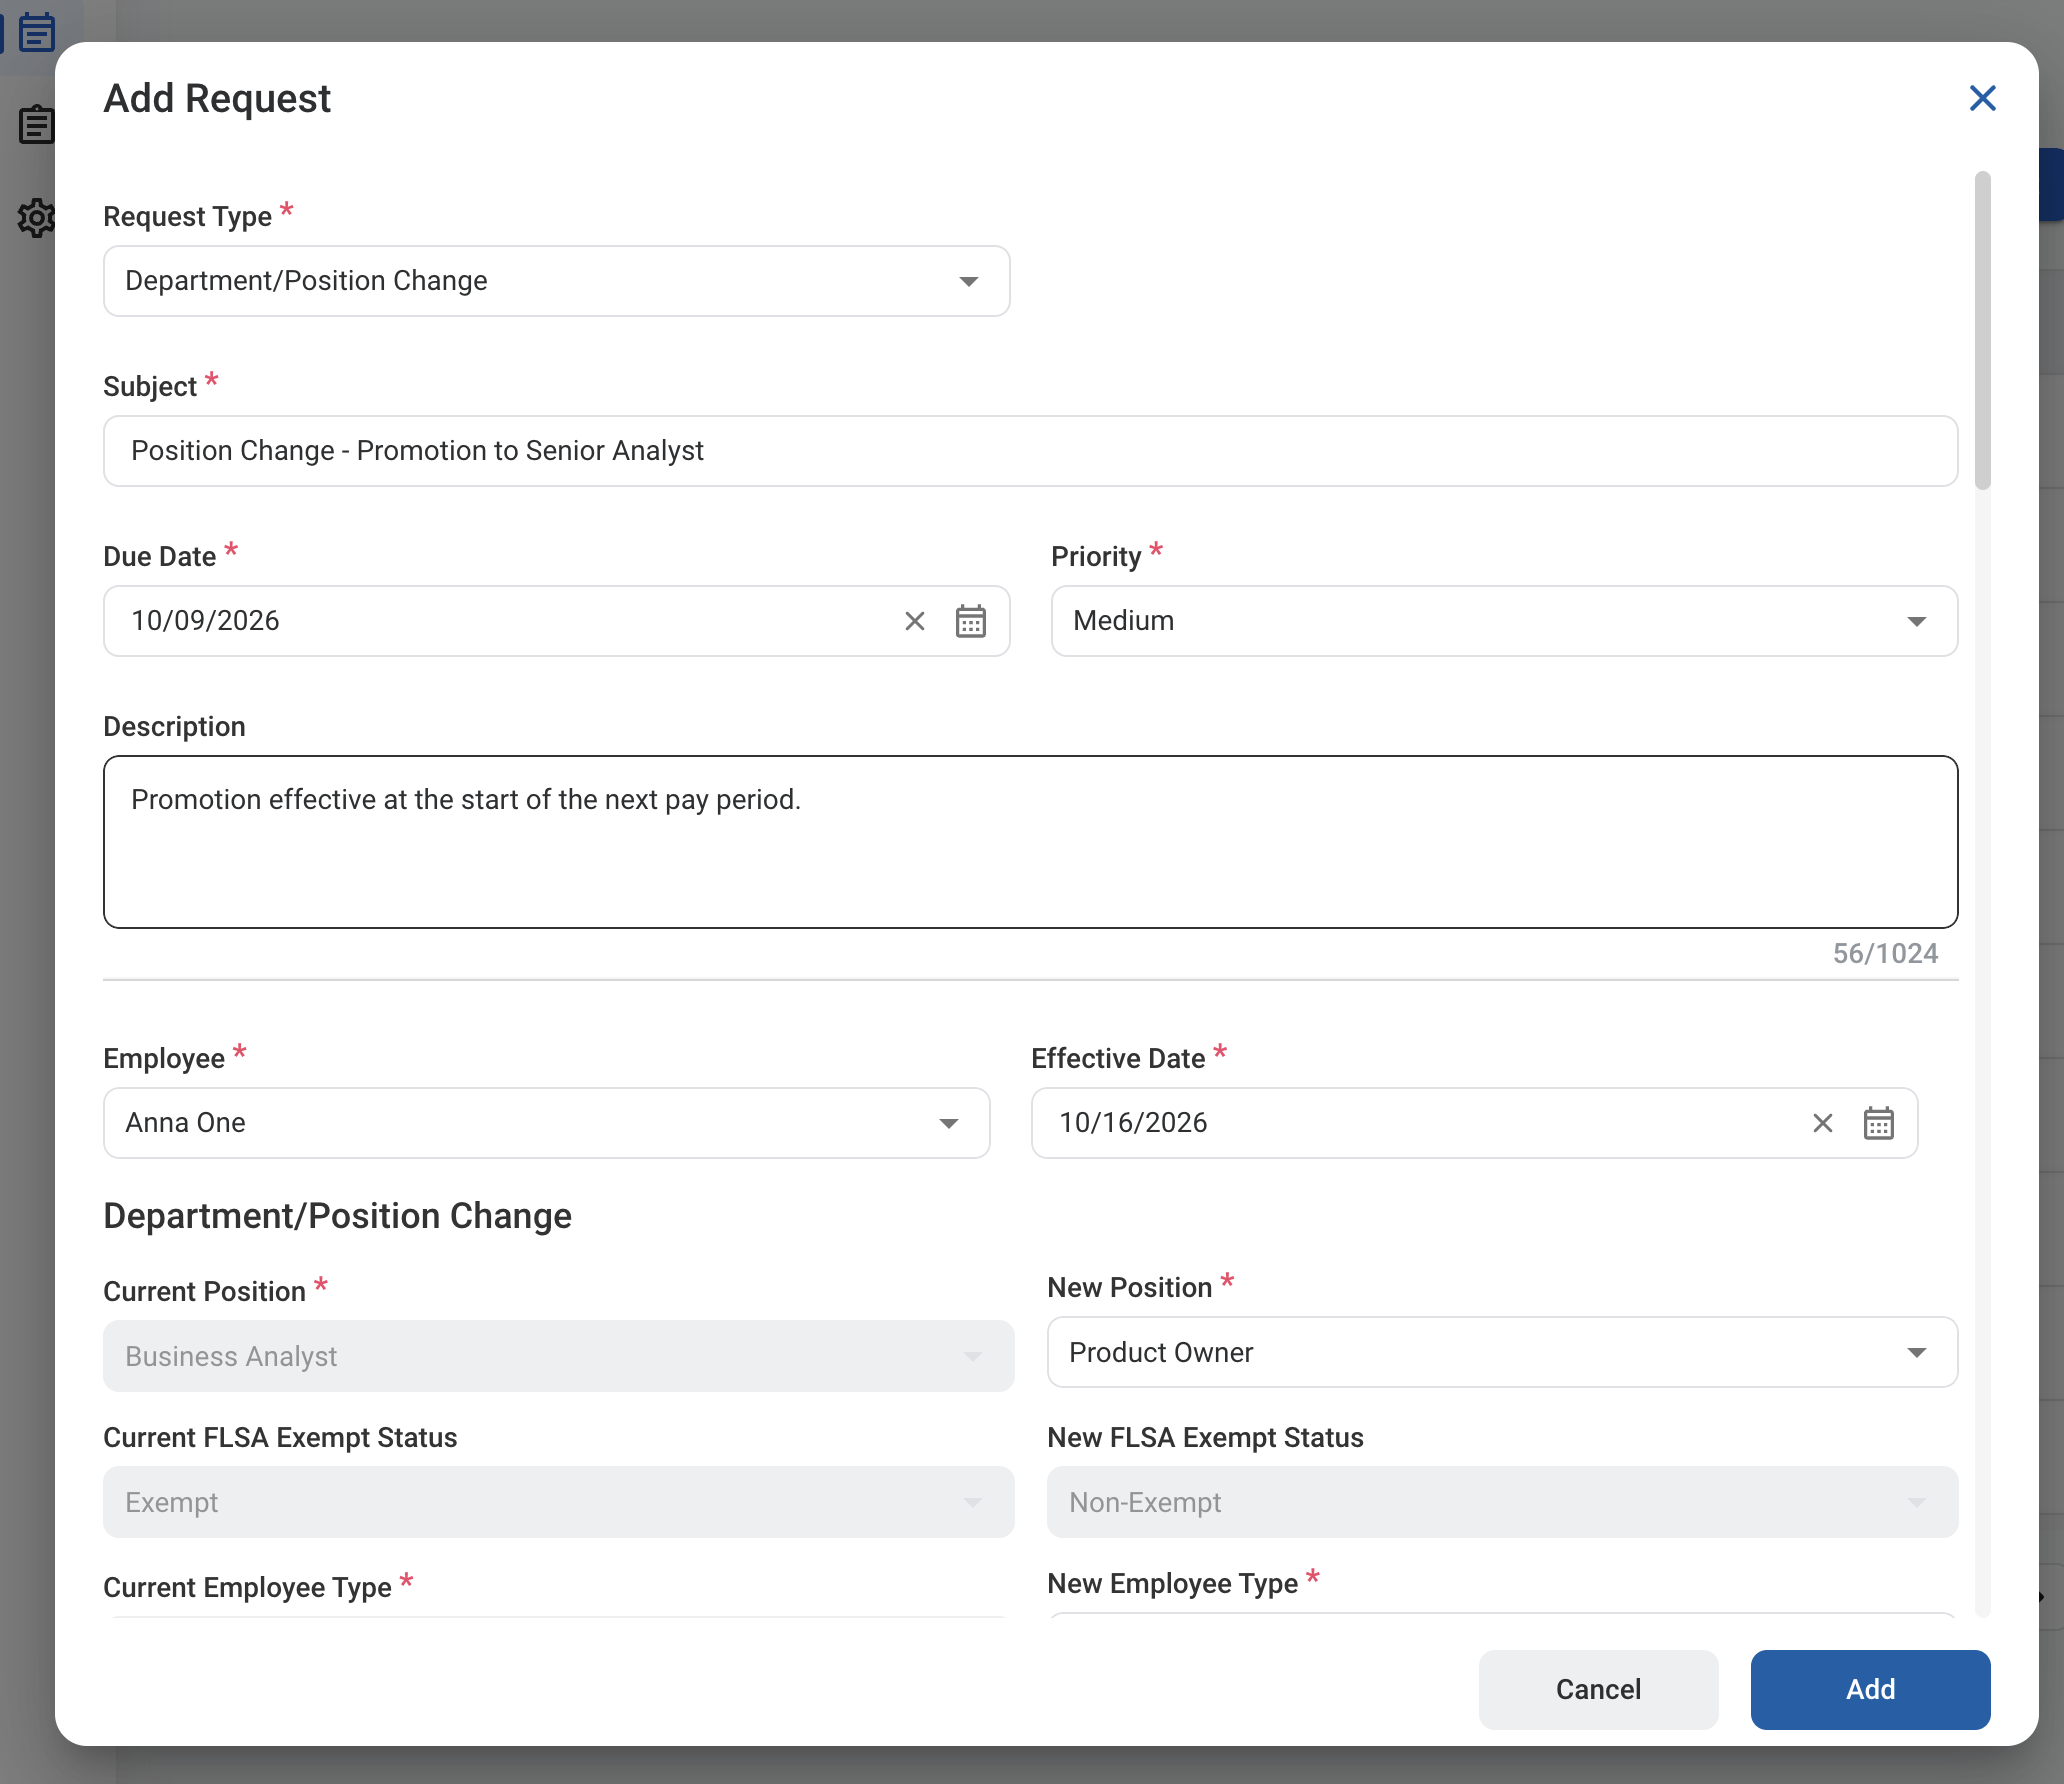Open the New Position dropdown

[1502, 1352]
